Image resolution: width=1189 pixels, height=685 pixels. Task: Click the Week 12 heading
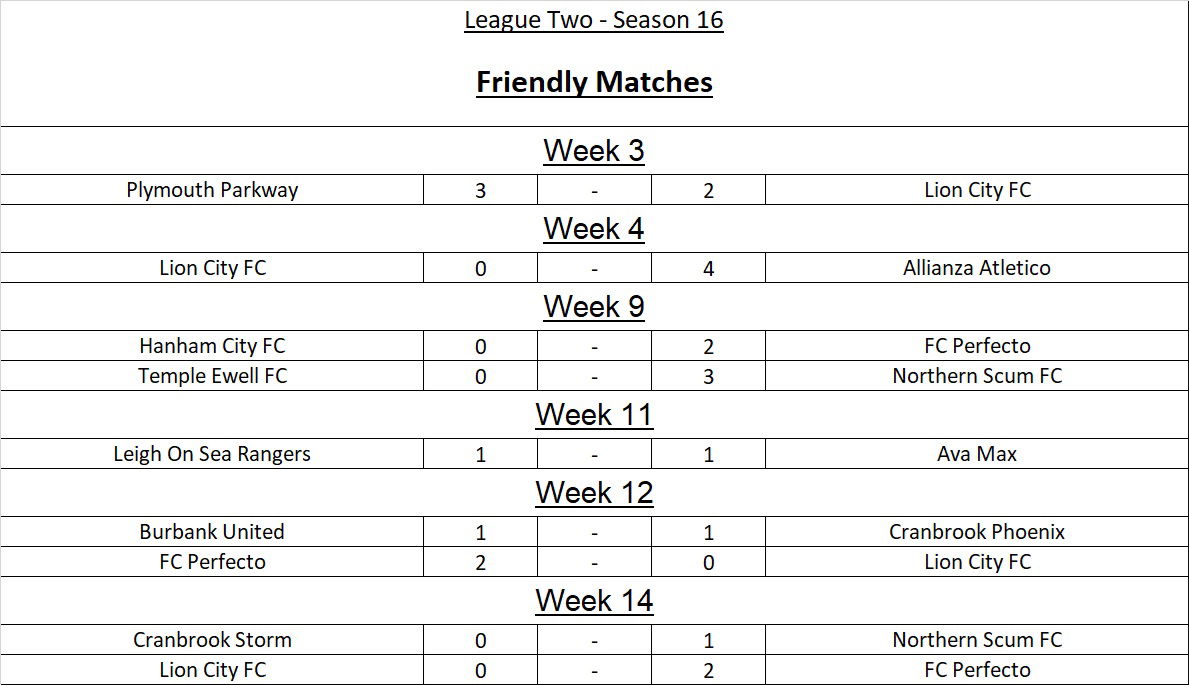click(x=594, y=493)
